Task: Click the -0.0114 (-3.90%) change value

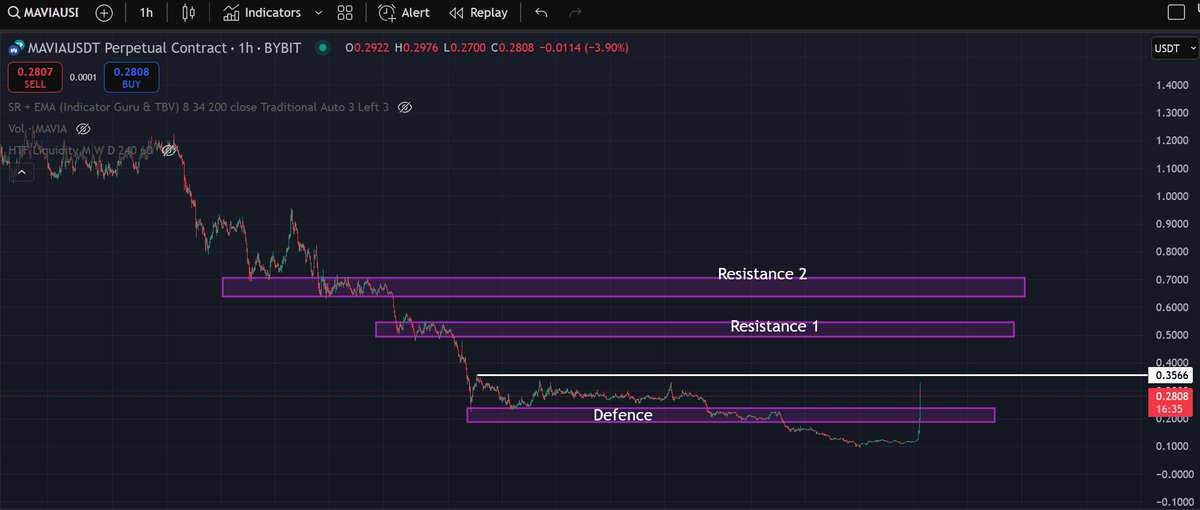Action: pyautogui.click(x=586, y=48)
